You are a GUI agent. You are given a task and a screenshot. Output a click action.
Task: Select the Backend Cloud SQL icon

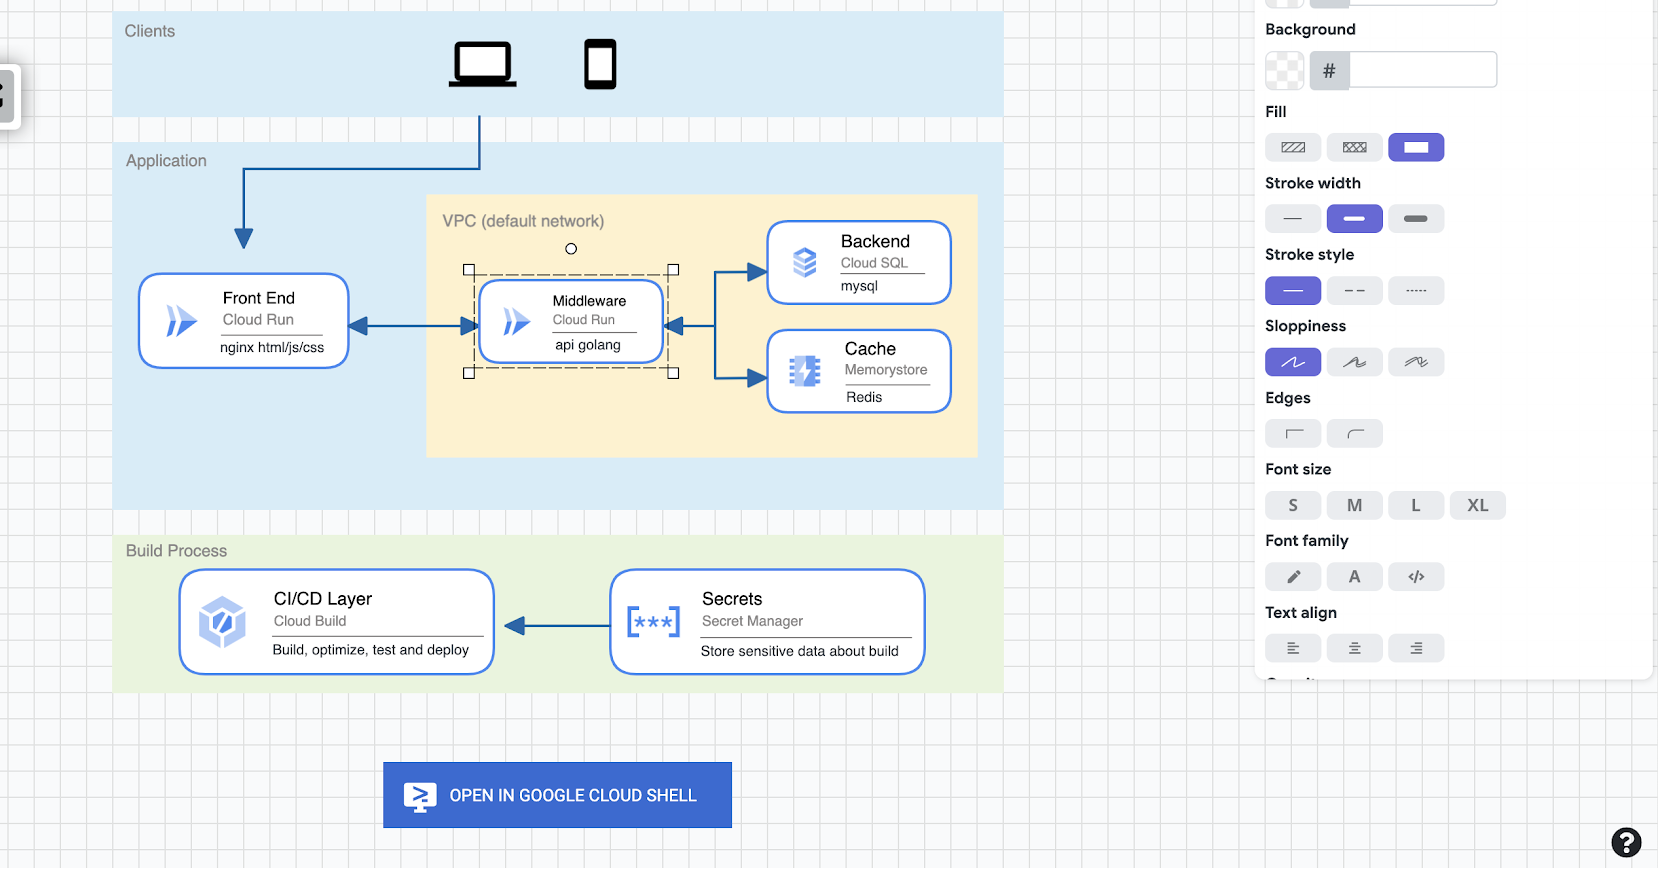coord(805,262)
